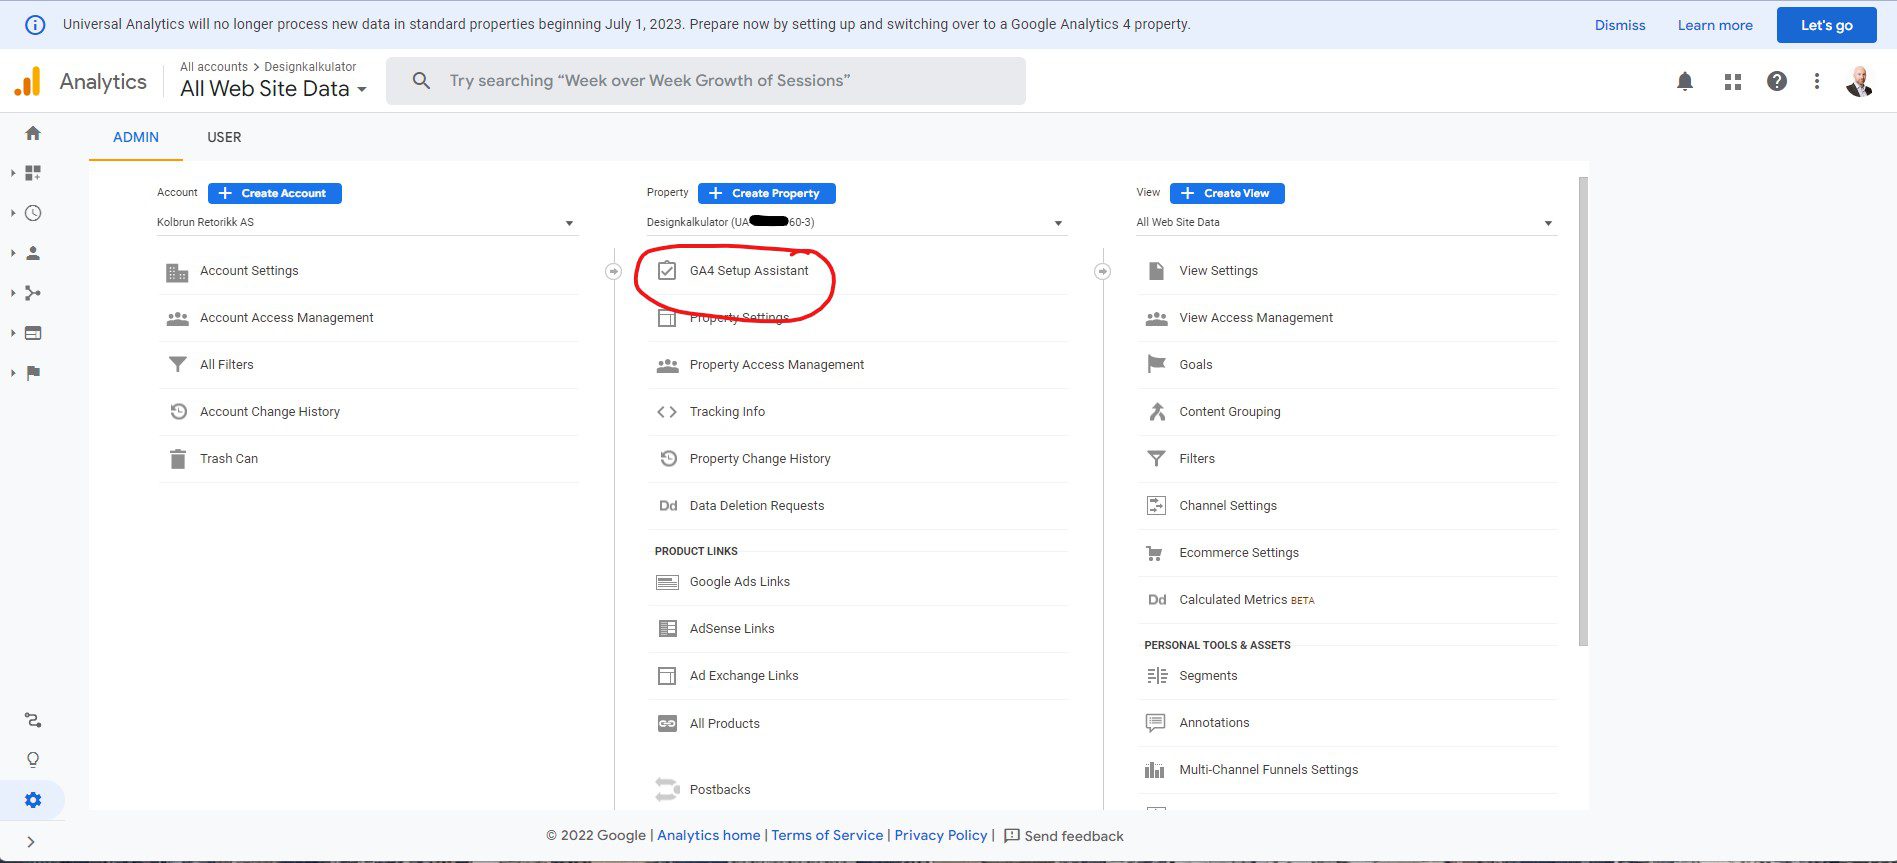The width and height of the screenshot is (1897, 863).
Task: Open the All Web Site Data header selector
Action: pyautogui.click(x=273, y=89)
